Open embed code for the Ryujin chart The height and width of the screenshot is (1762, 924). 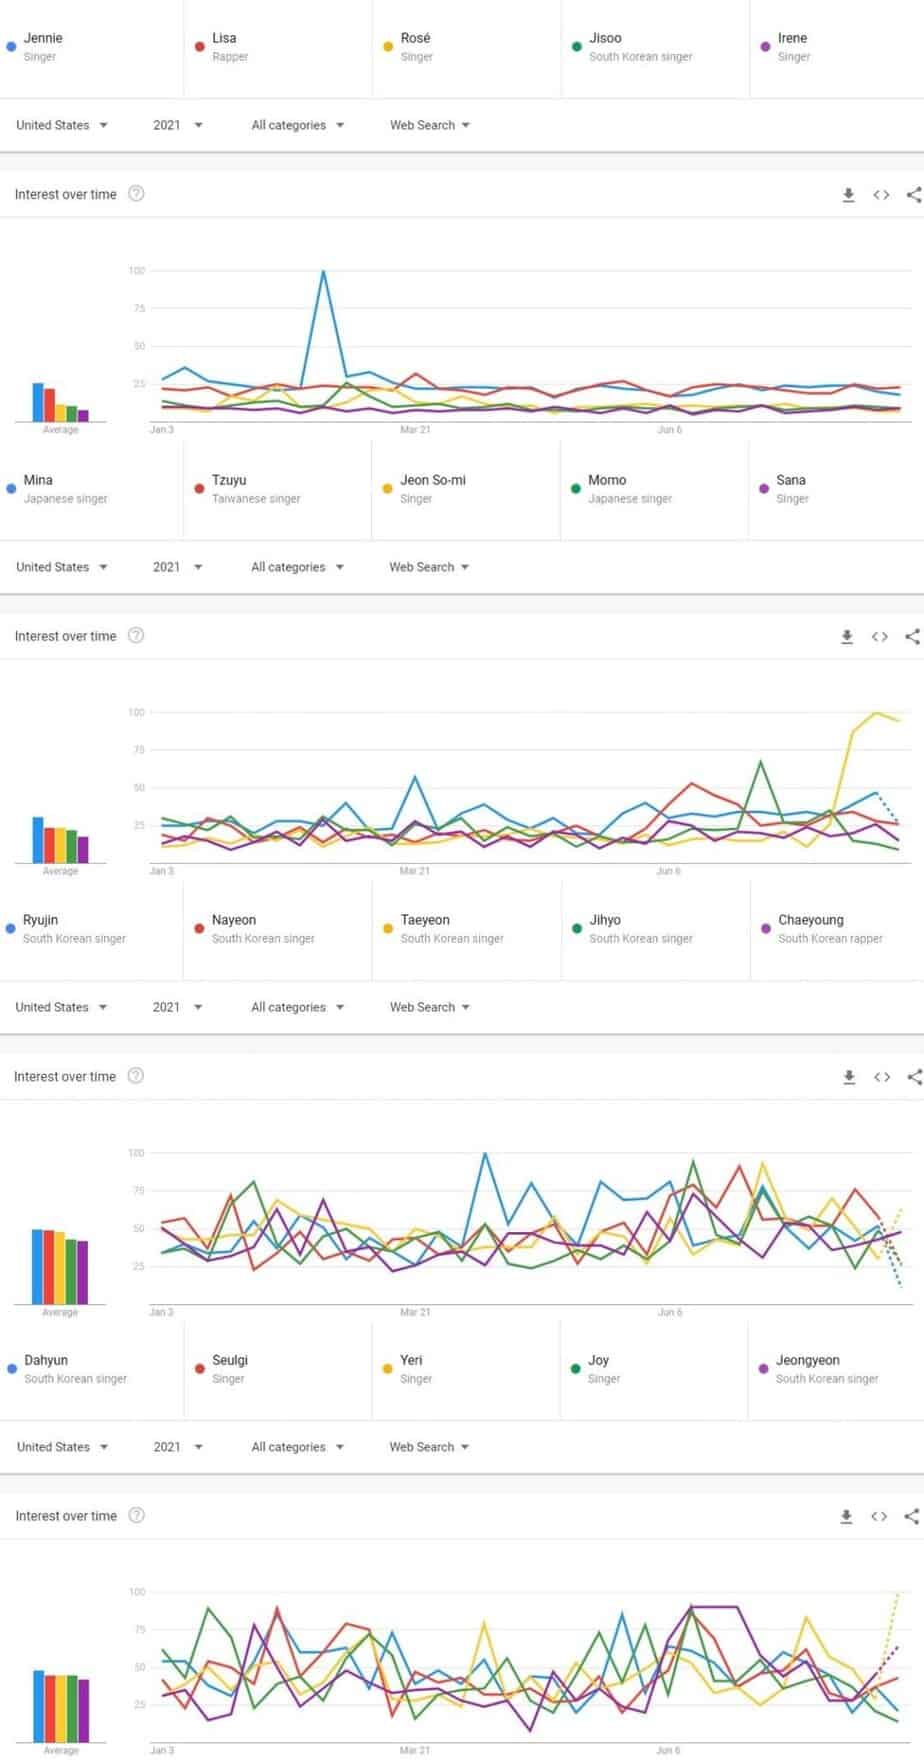881,1077
